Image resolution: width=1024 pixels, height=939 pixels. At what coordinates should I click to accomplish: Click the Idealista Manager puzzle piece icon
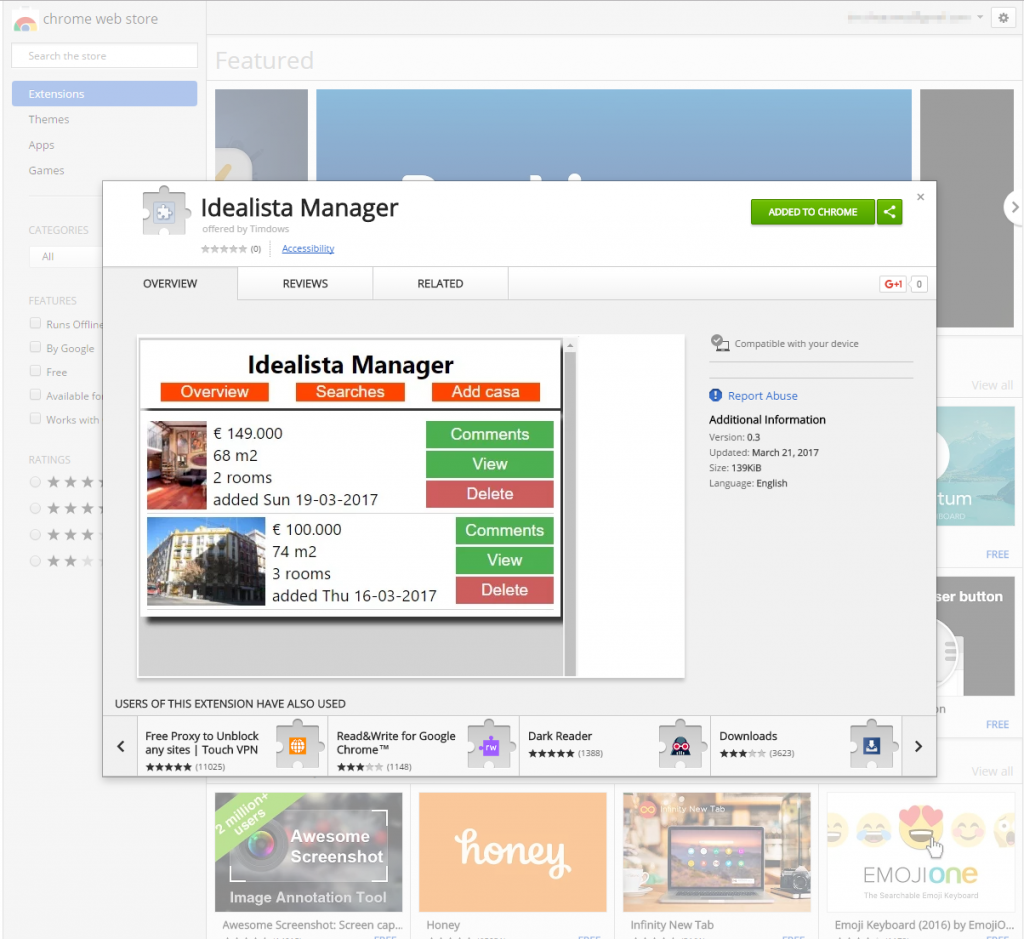166,211
